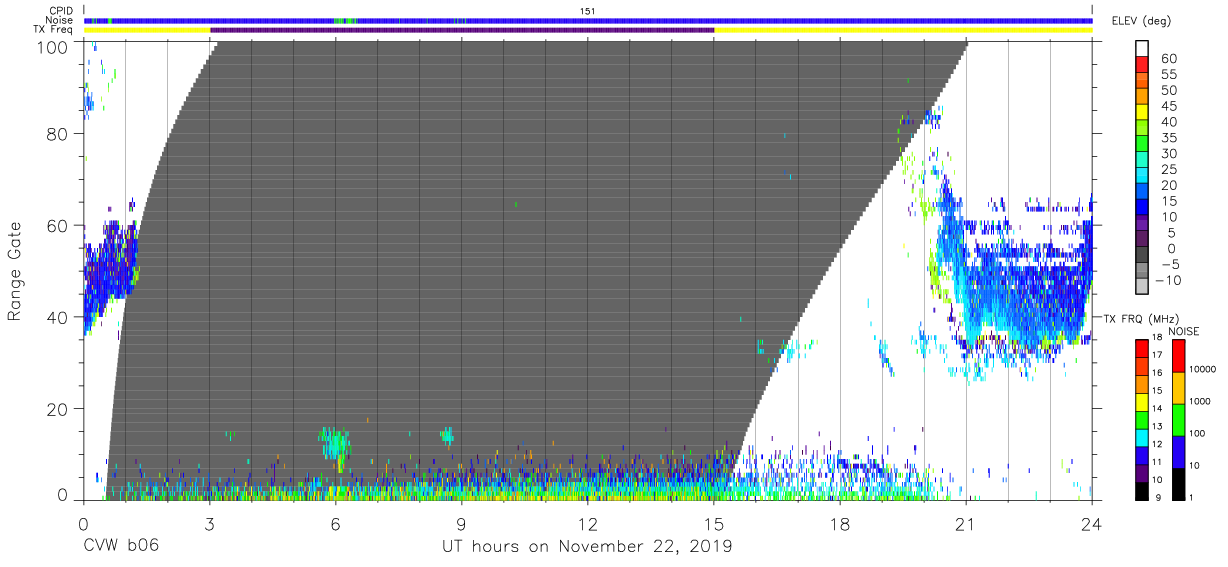Click the 'Range Gate' y-axis label
The height and width of the screenshot is (567, 1228).
[15, 271]
